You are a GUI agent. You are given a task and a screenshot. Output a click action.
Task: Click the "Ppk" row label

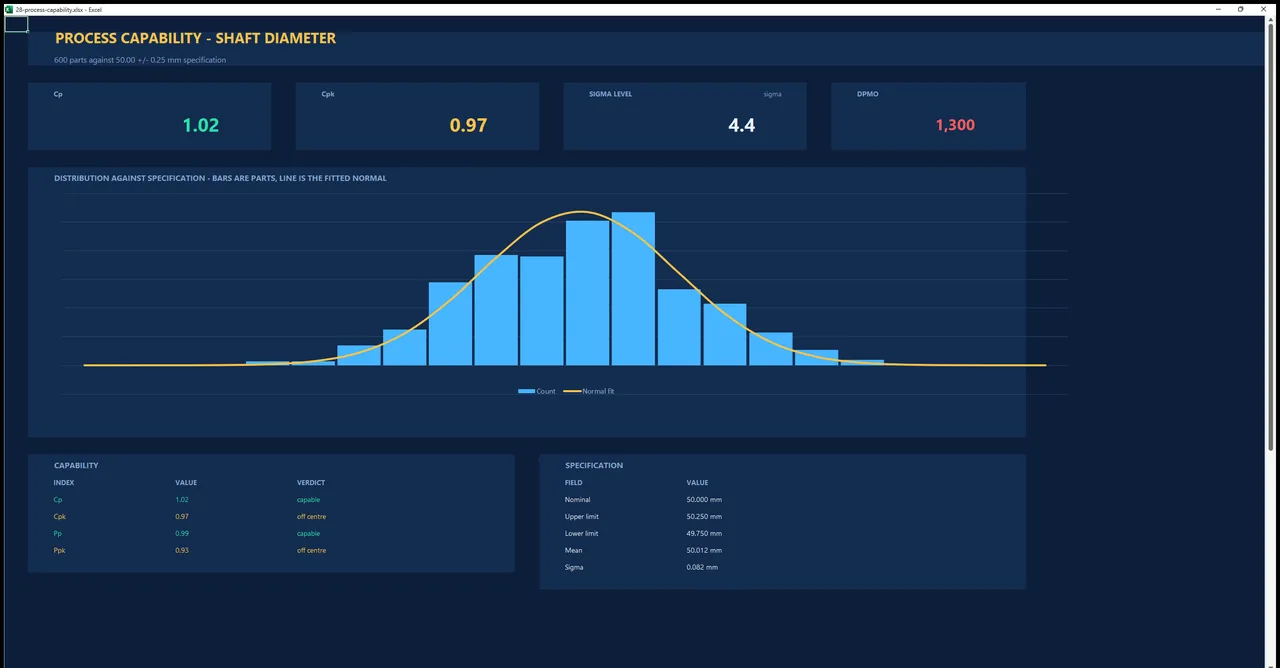pos(59,551)
